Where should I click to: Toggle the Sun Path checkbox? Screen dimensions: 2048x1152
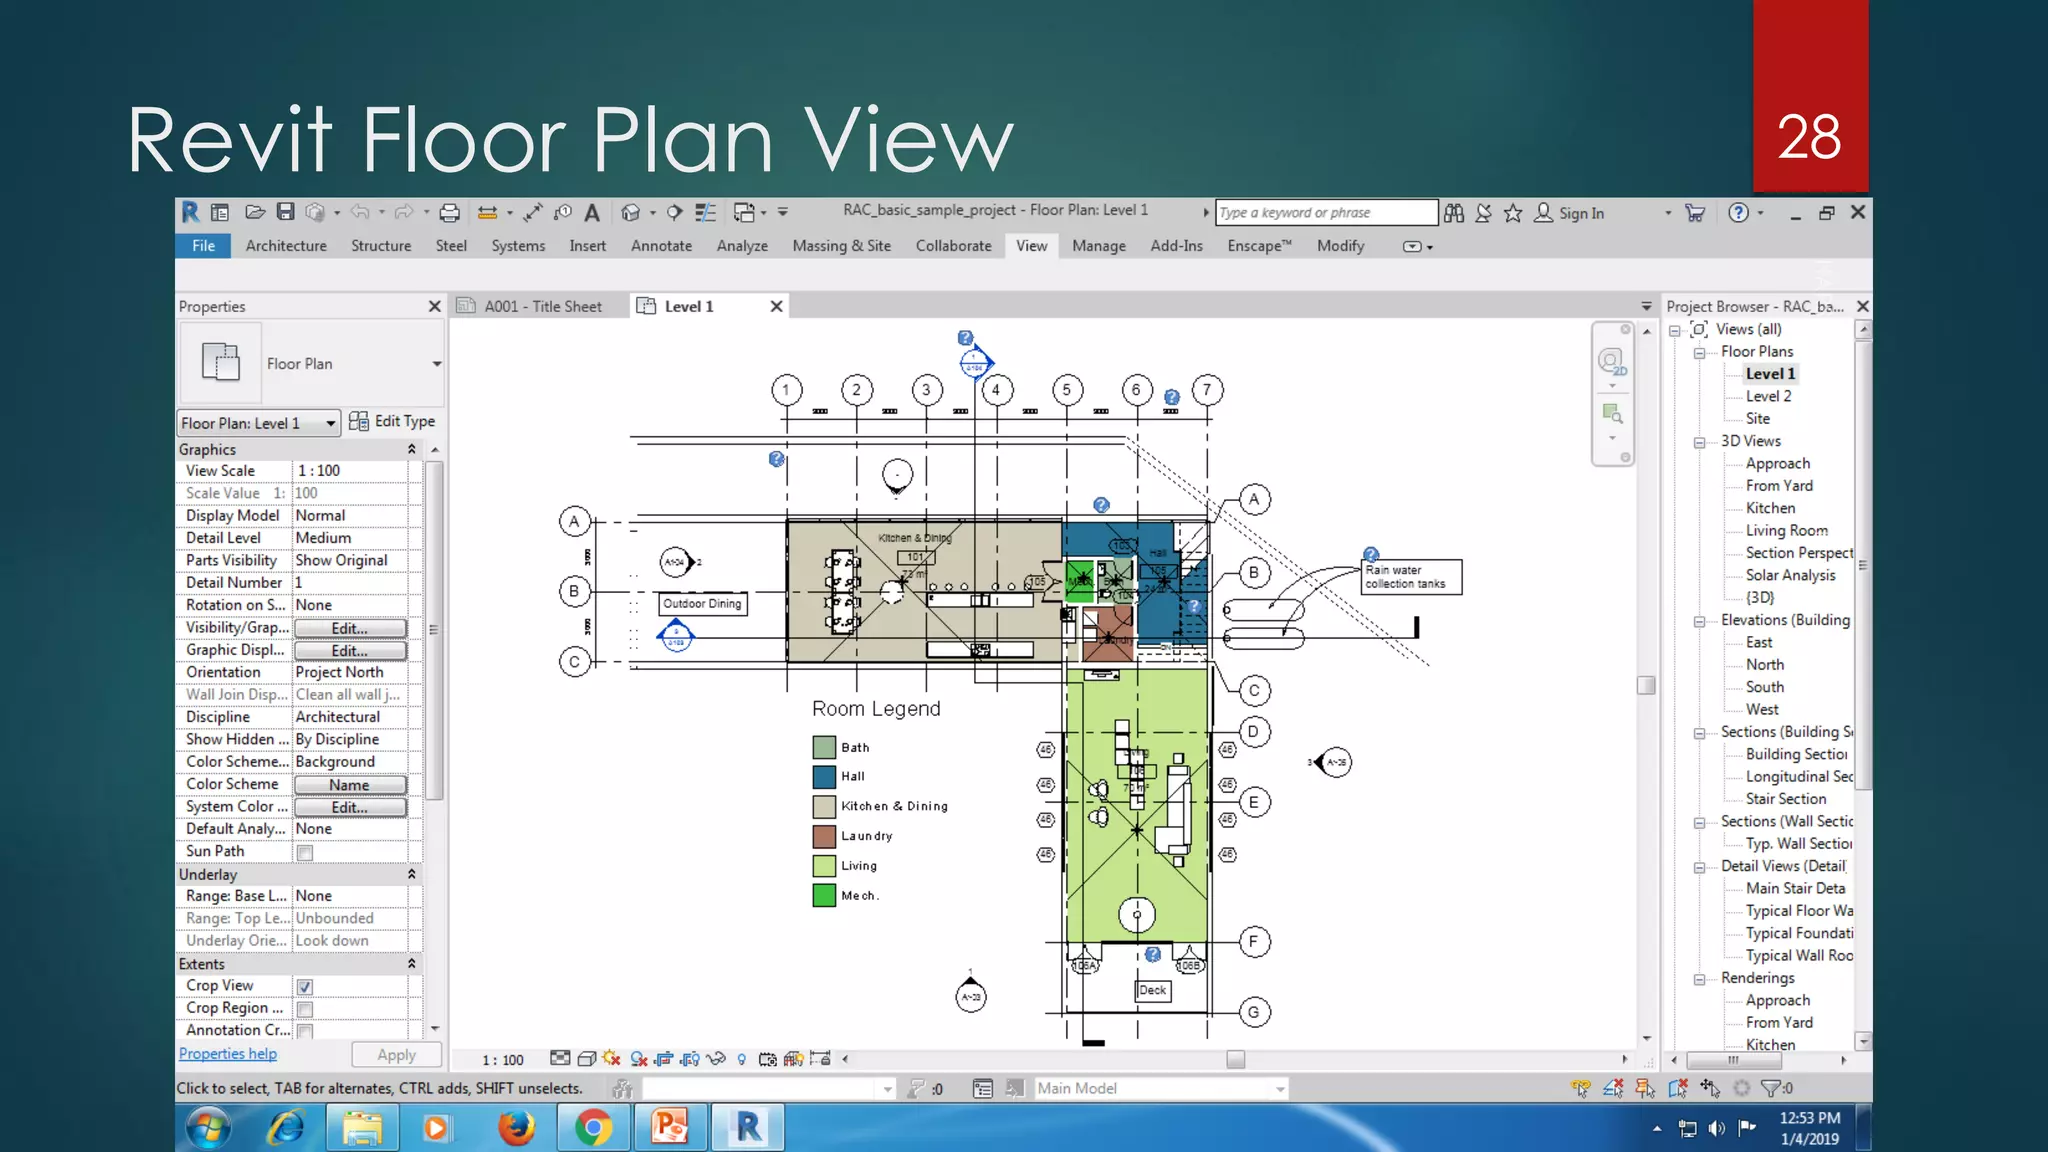click(305, 853)
